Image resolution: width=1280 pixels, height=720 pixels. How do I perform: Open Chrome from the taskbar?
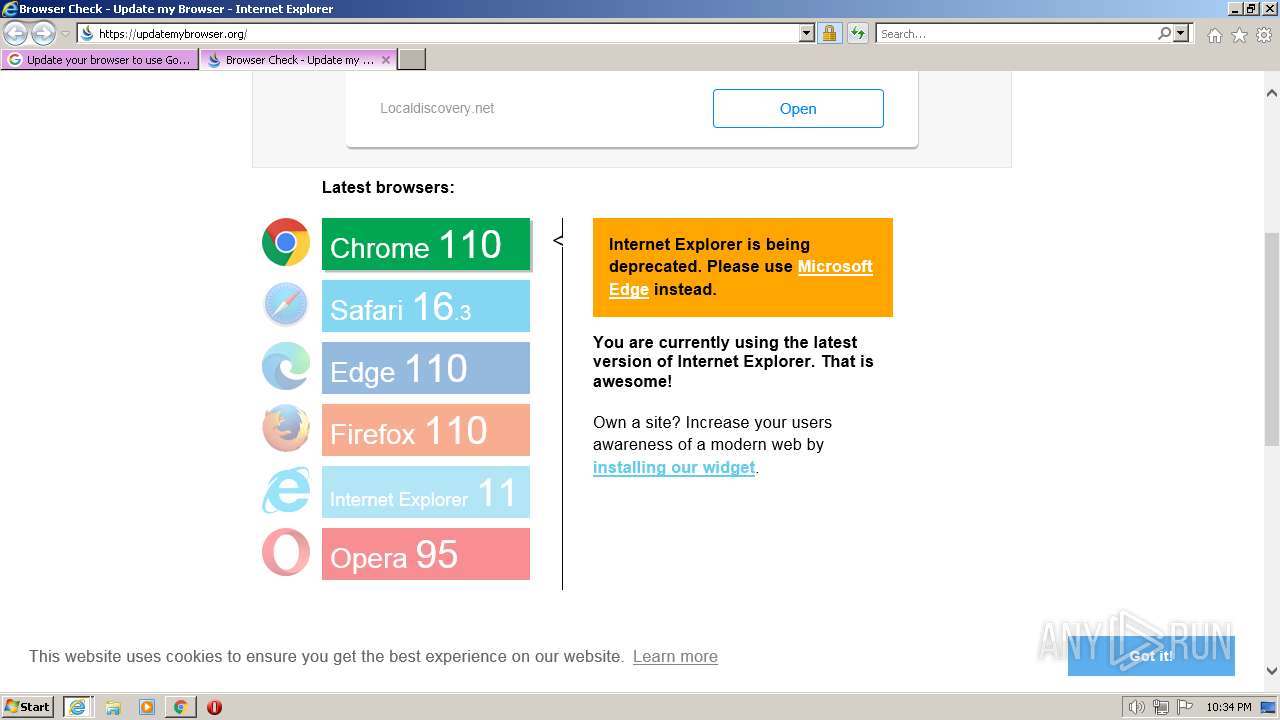(x=180, y=707)
